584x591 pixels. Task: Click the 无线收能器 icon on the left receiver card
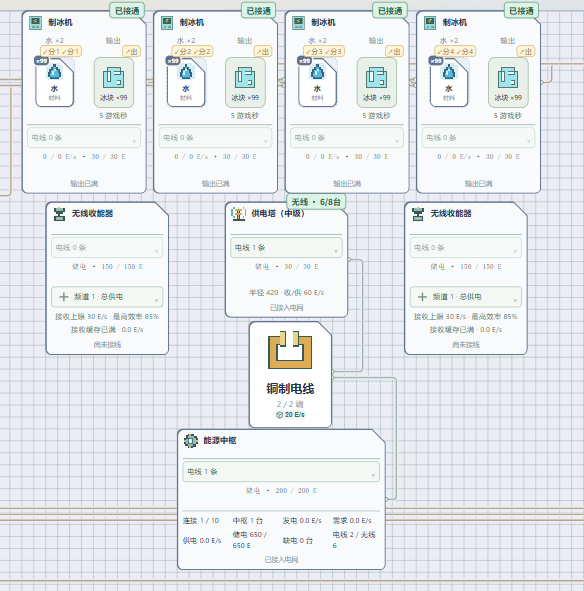(59, 214)
